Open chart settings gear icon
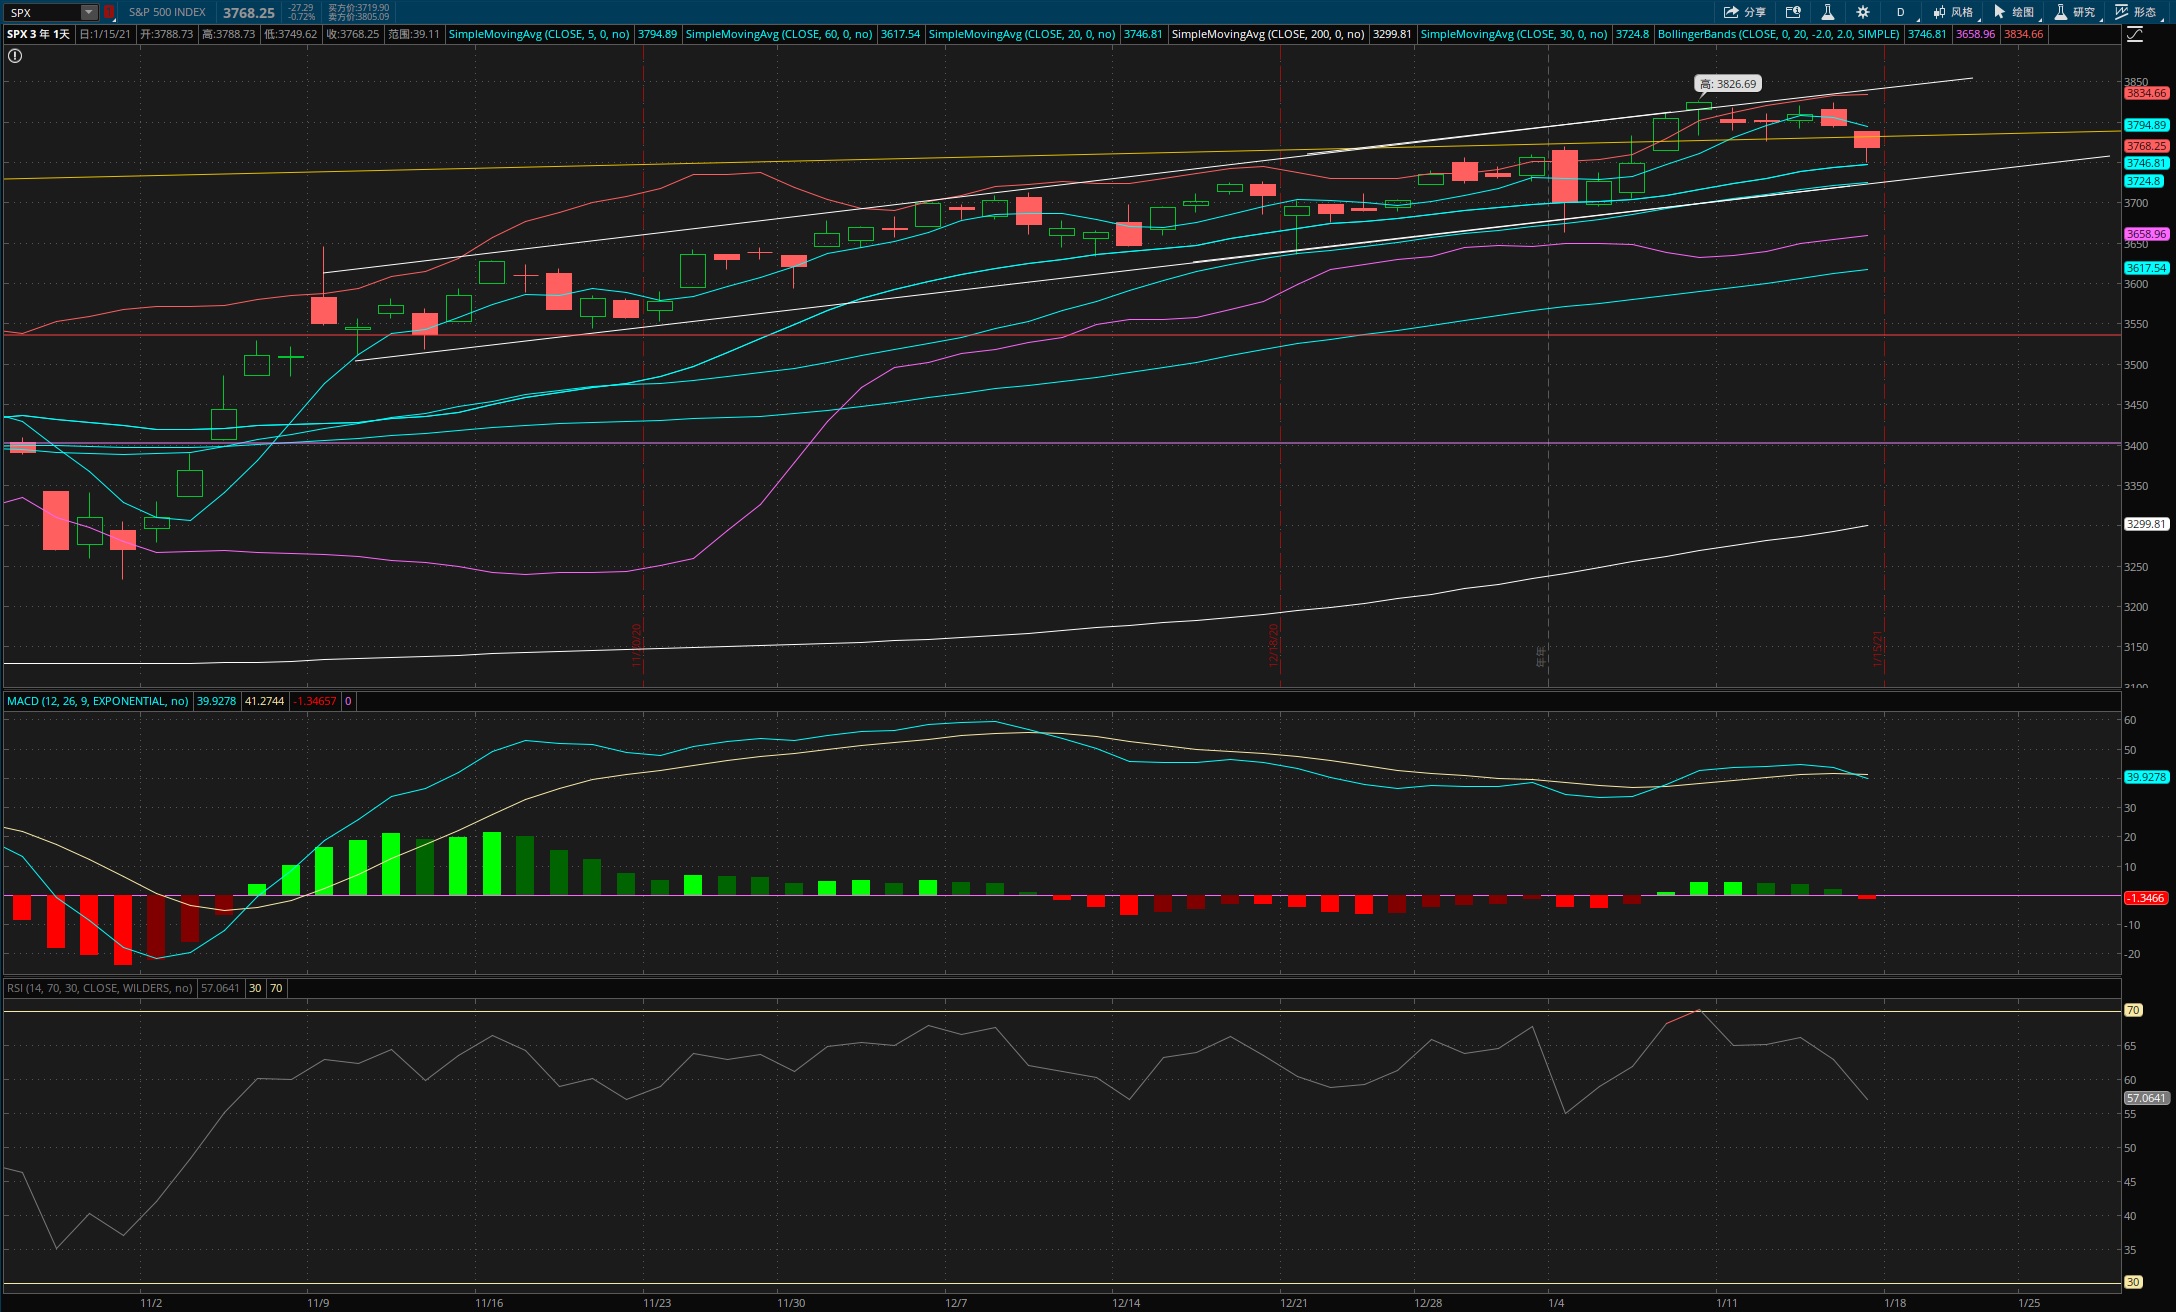Viewport: 2176px width, 1312px height. pyautogui.click(x=1862, y=12)
